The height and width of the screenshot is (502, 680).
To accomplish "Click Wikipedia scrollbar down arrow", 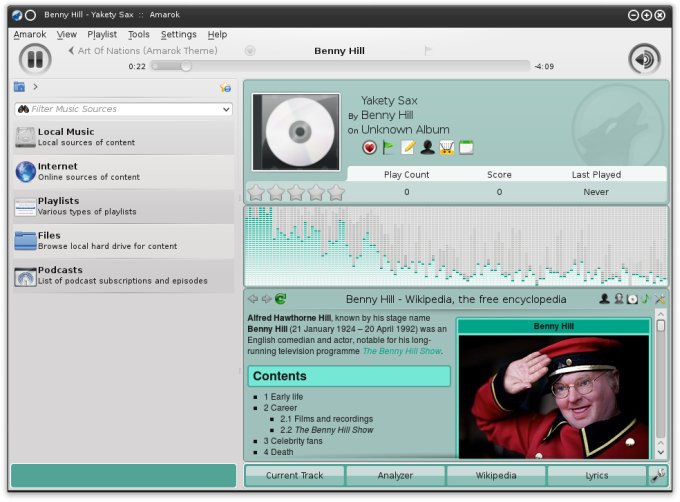I will pyautogui.click(x=660, y=452).
